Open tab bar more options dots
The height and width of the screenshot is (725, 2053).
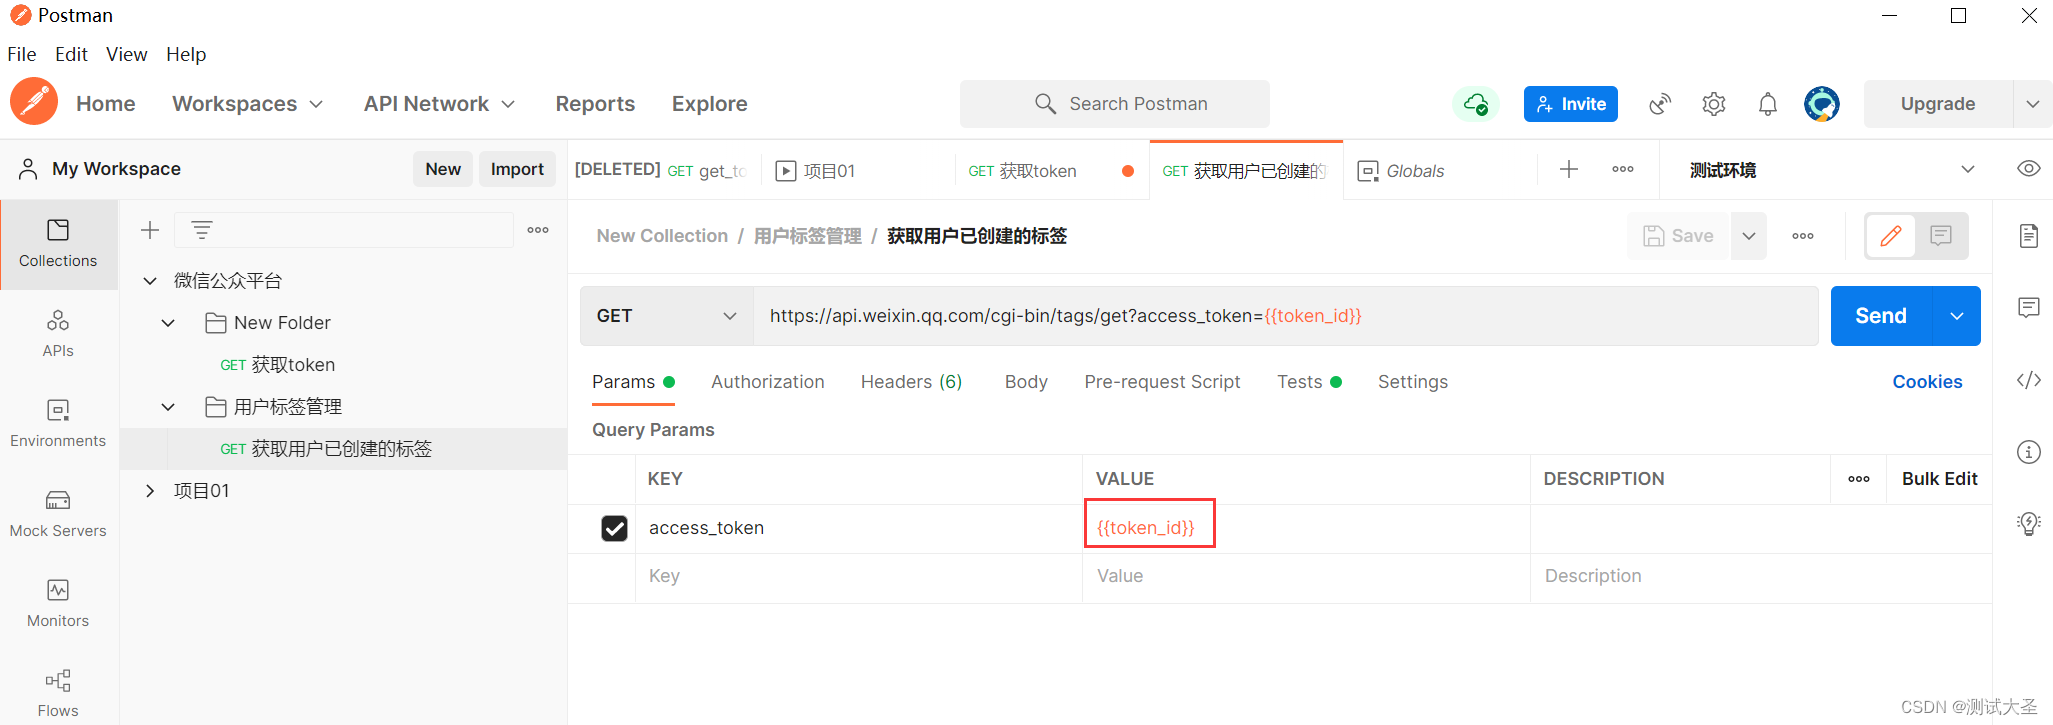[x=1623, y=169]
